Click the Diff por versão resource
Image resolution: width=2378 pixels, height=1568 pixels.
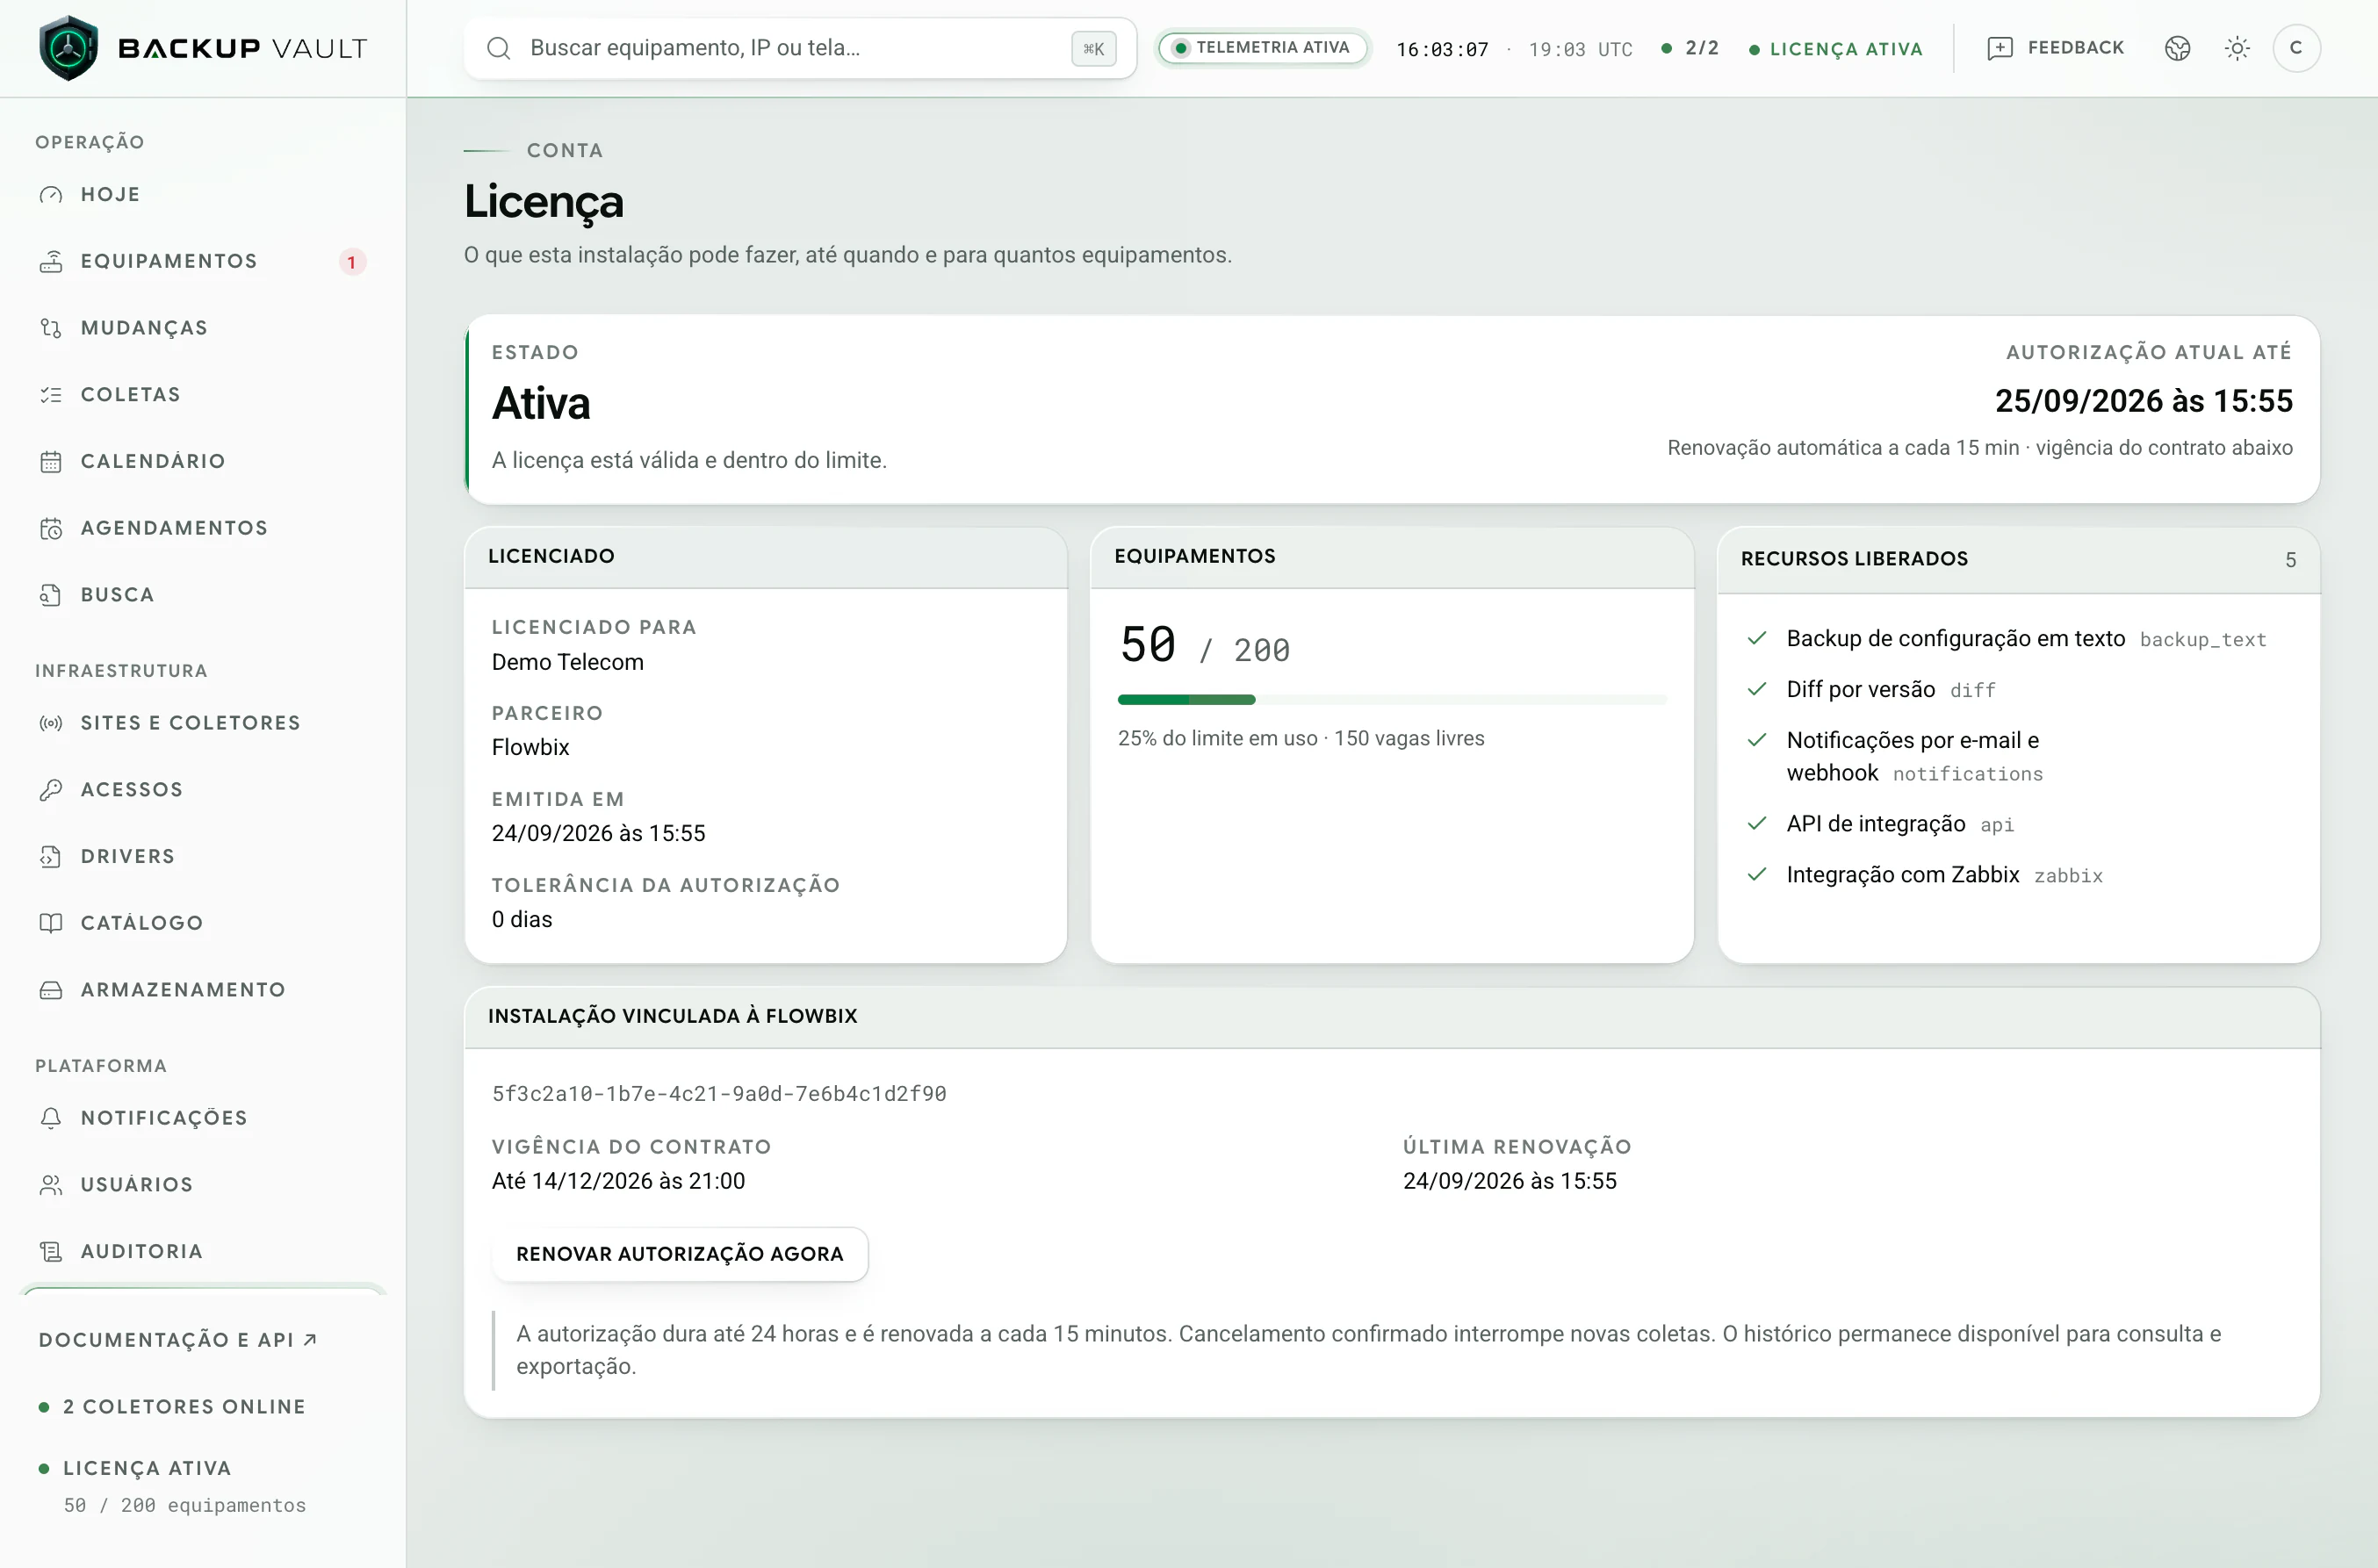tap(1860, 690)
